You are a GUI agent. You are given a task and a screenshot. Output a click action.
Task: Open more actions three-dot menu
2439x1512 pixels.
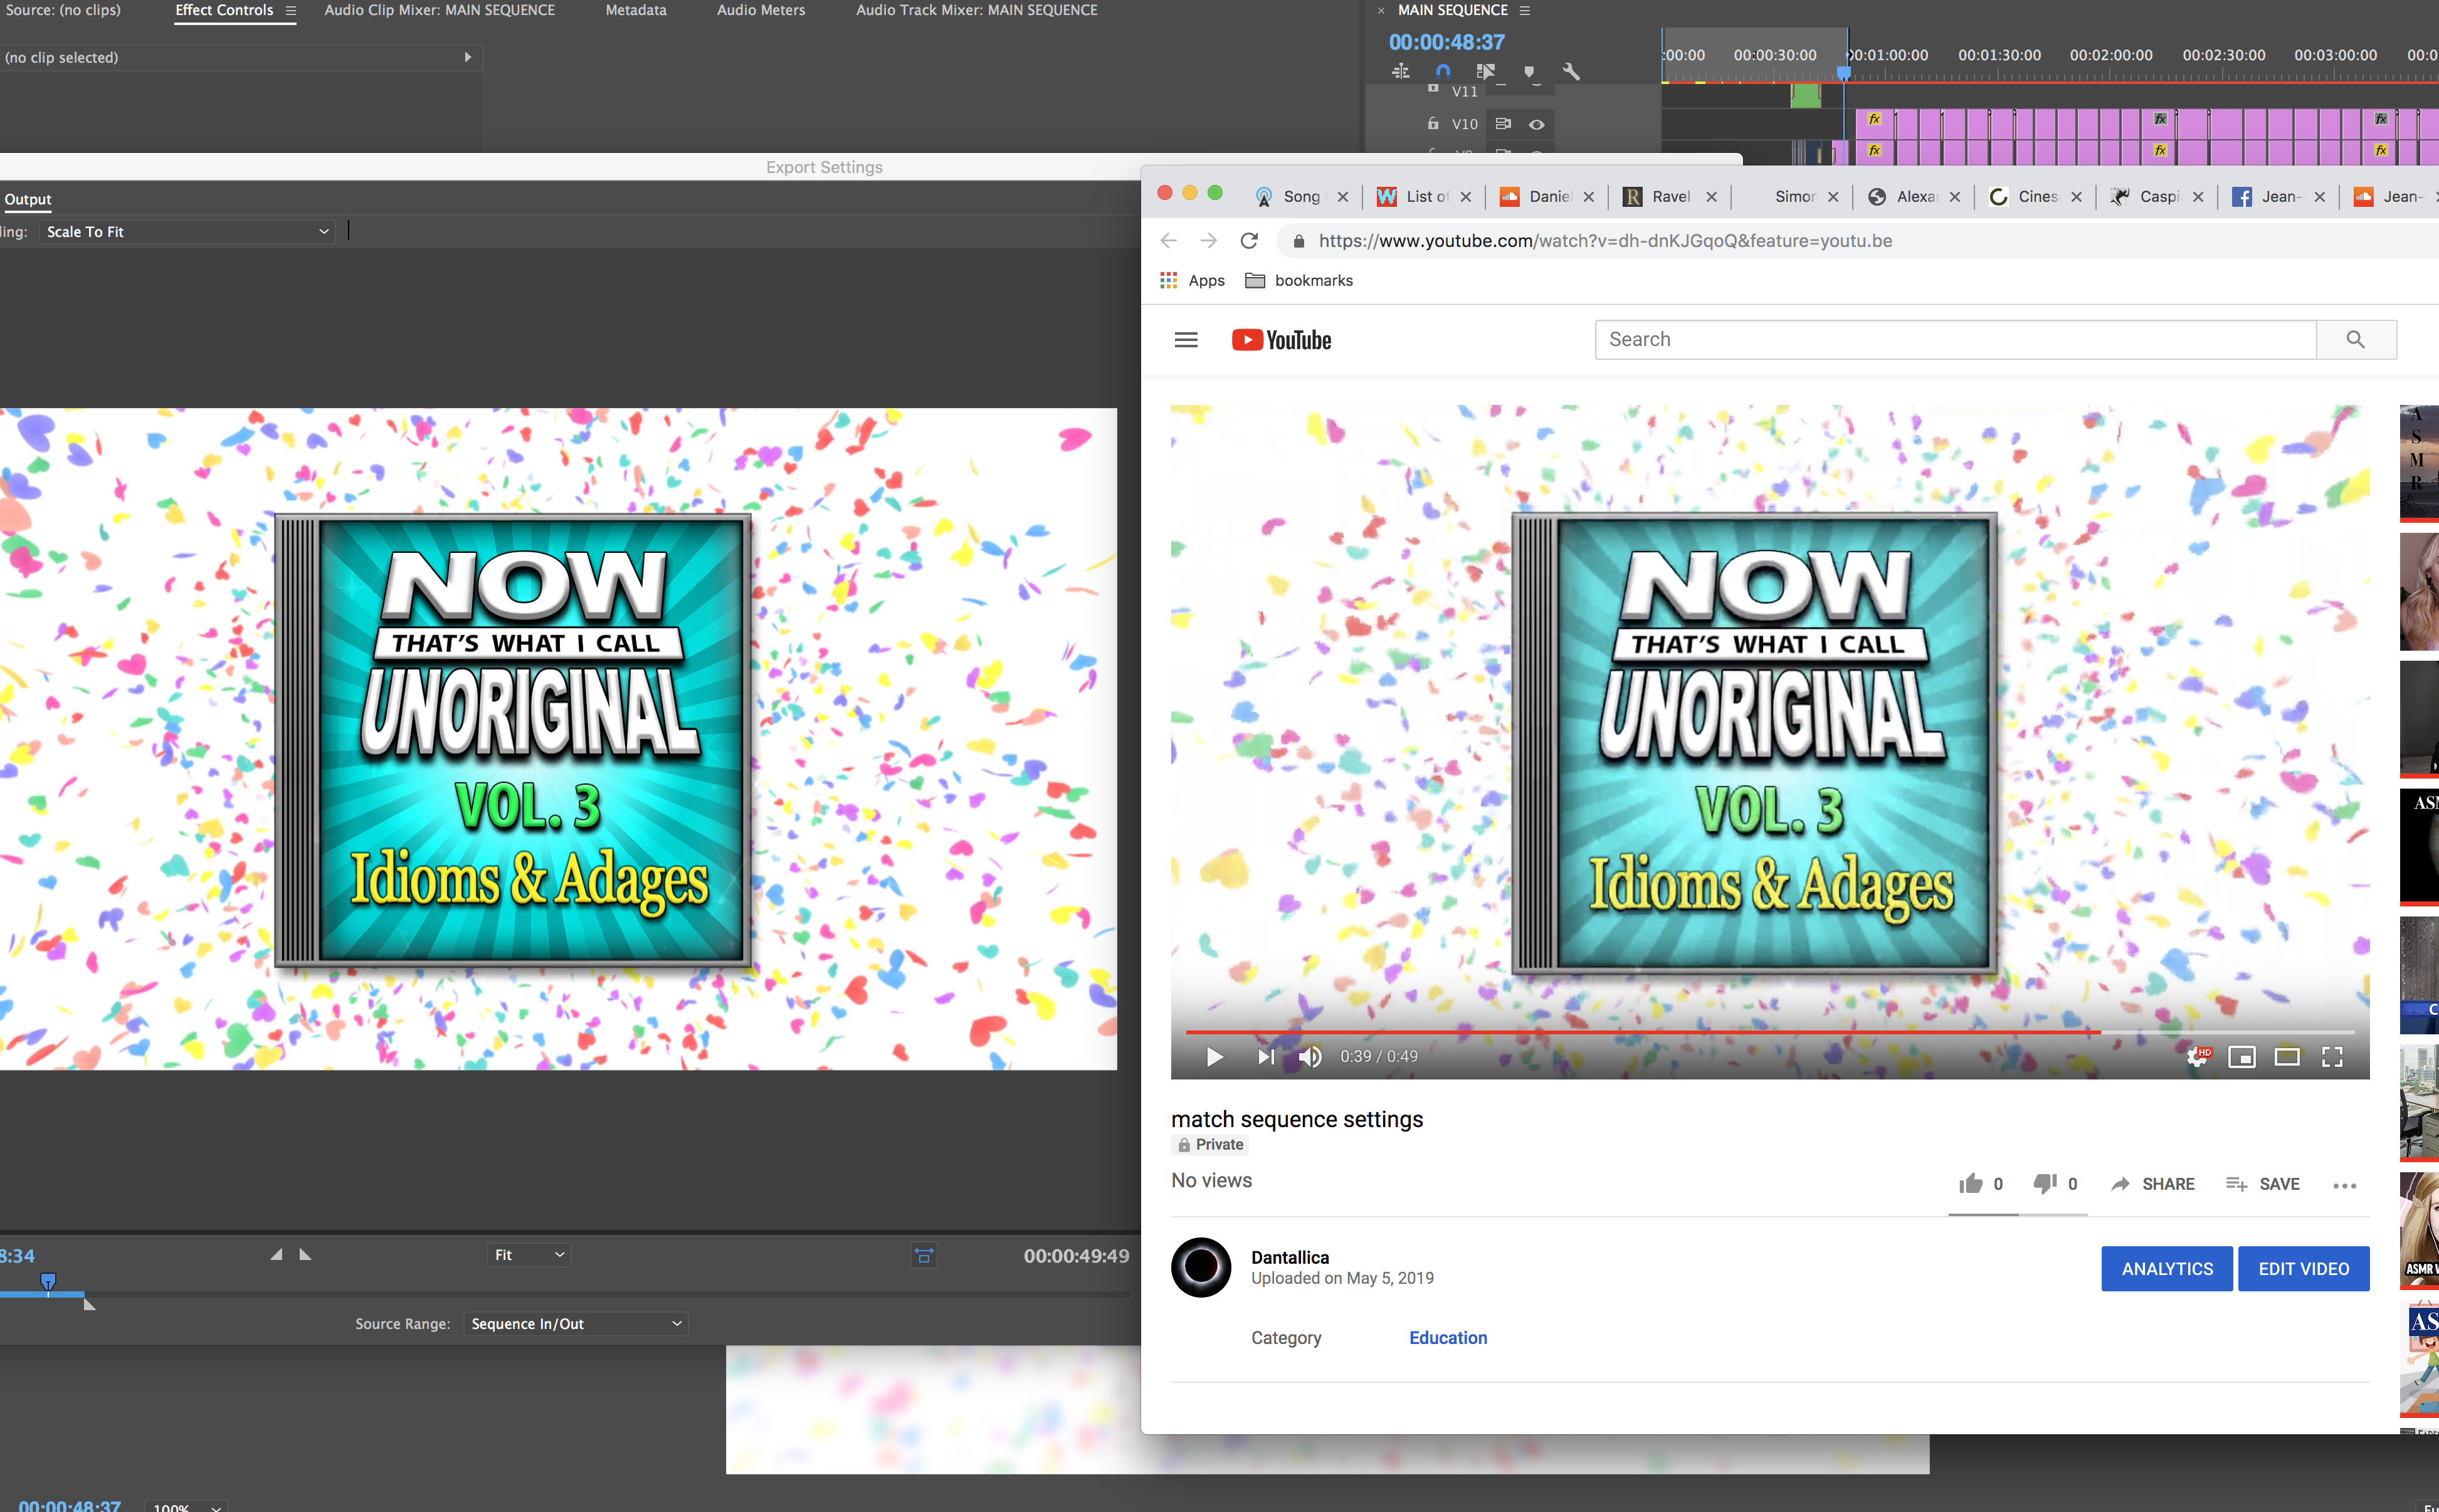[x=2345, y=1185]
